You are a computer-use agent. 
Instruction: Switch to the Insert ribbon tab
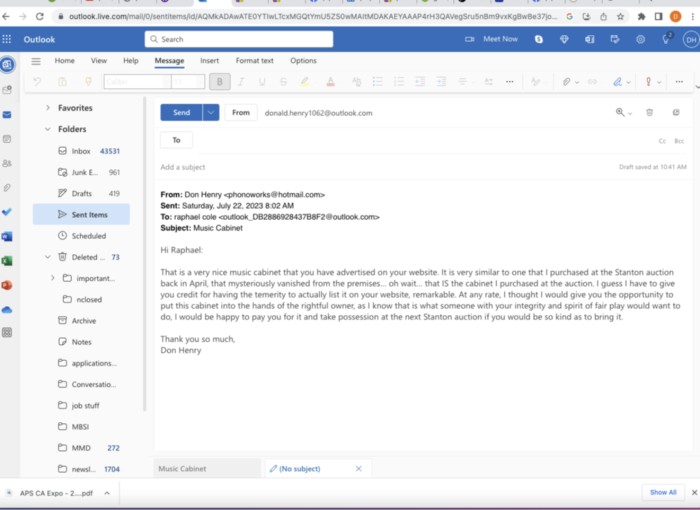pos(209,61)
